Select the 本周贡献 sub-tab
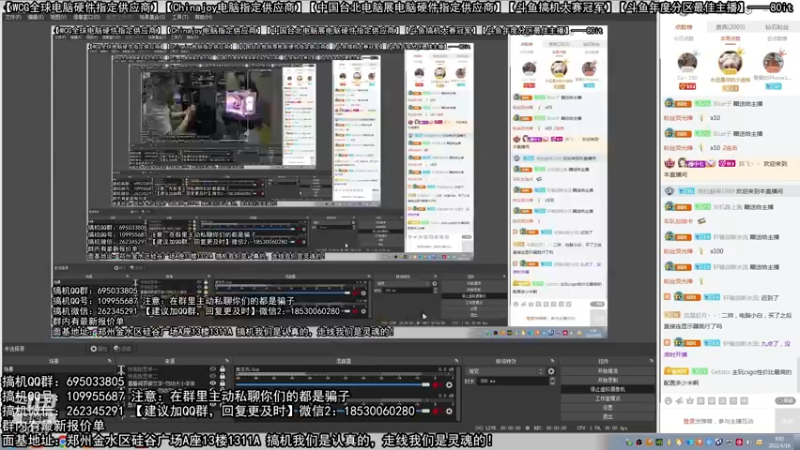This screenshot has width=800, height=450. (x=730, y=39)
